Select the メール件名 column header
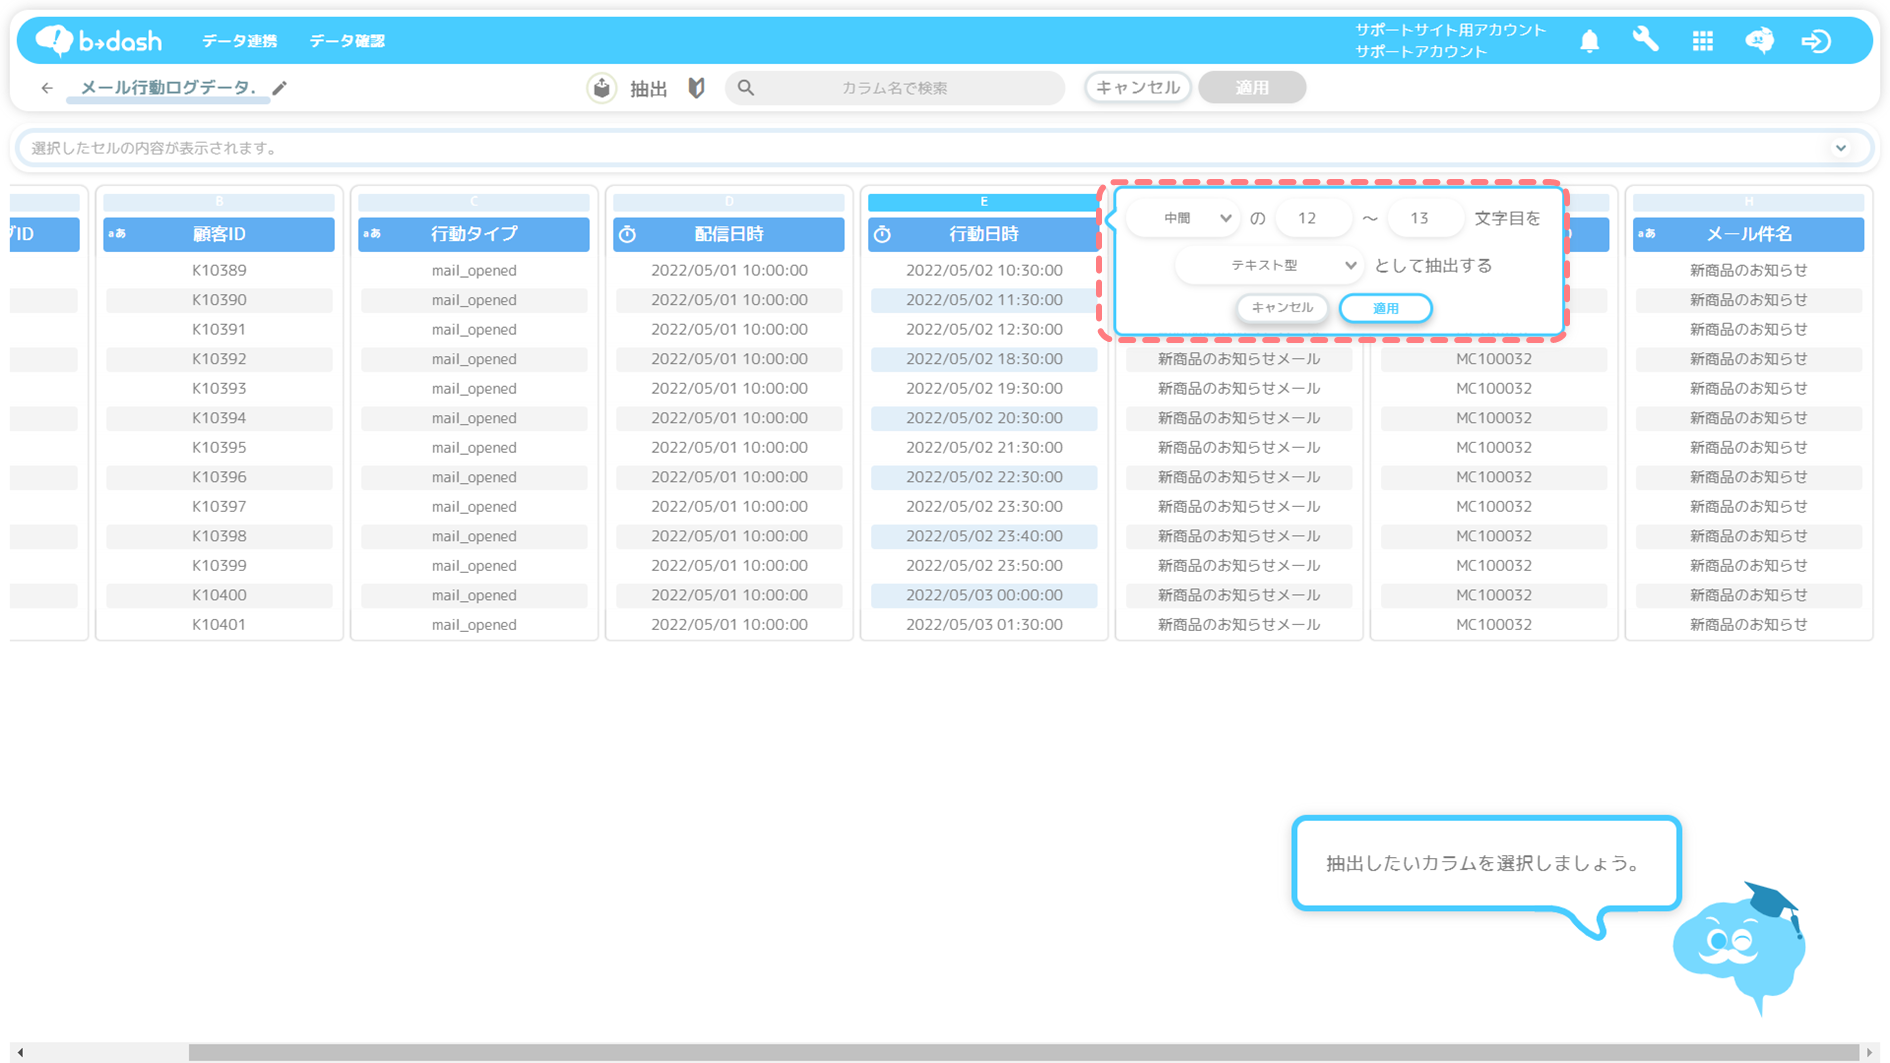The width and height of the screenshot is (1890, 1063). coord(1748,234)
